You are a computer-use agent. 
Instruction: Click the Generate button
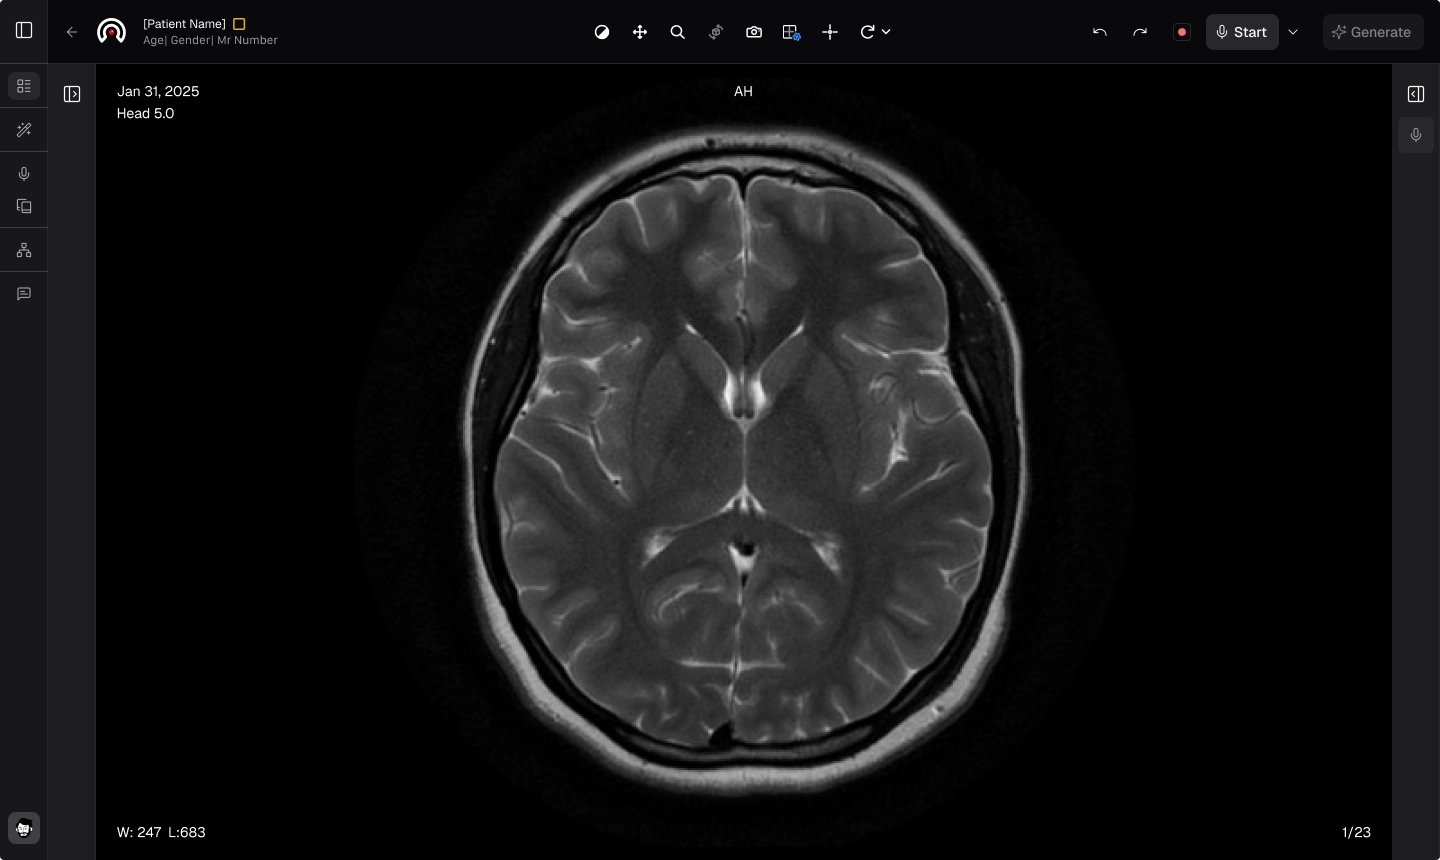pos(1373,32)
